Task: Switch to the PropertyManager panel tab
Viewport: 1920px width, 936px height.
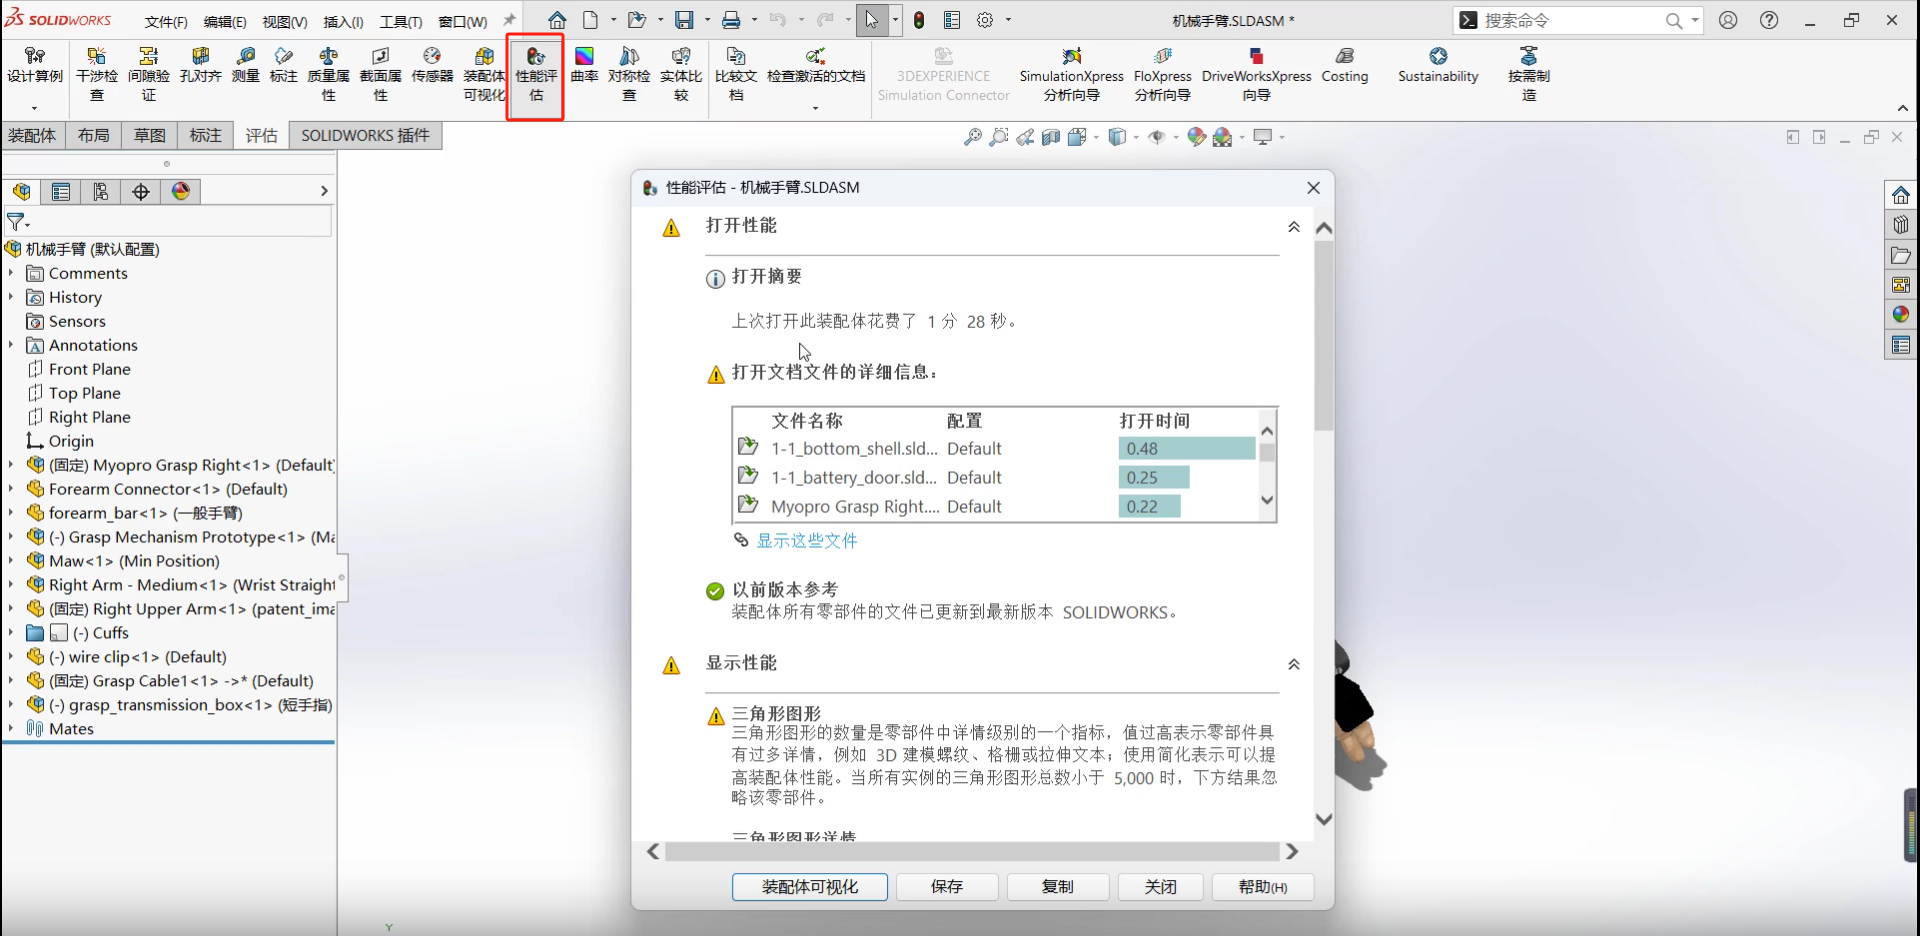Action: pos(61,192)
